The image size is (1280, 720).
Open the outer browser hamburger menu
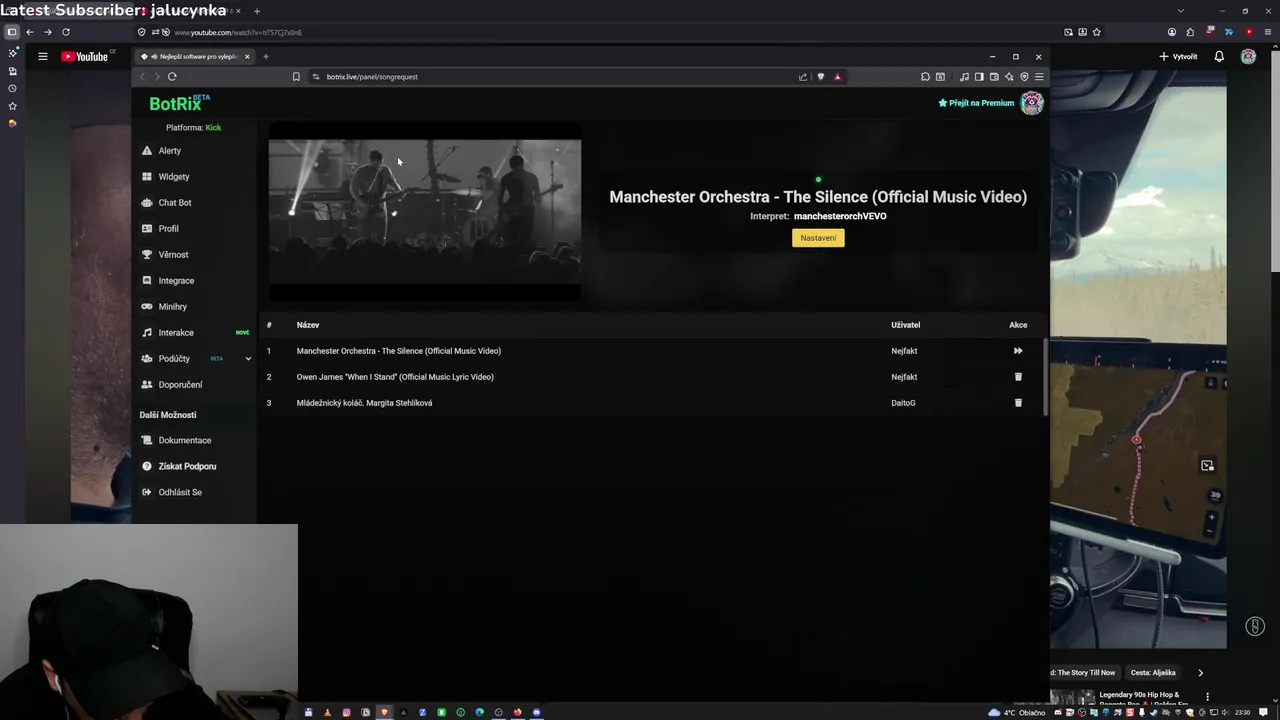[1267, 32]
